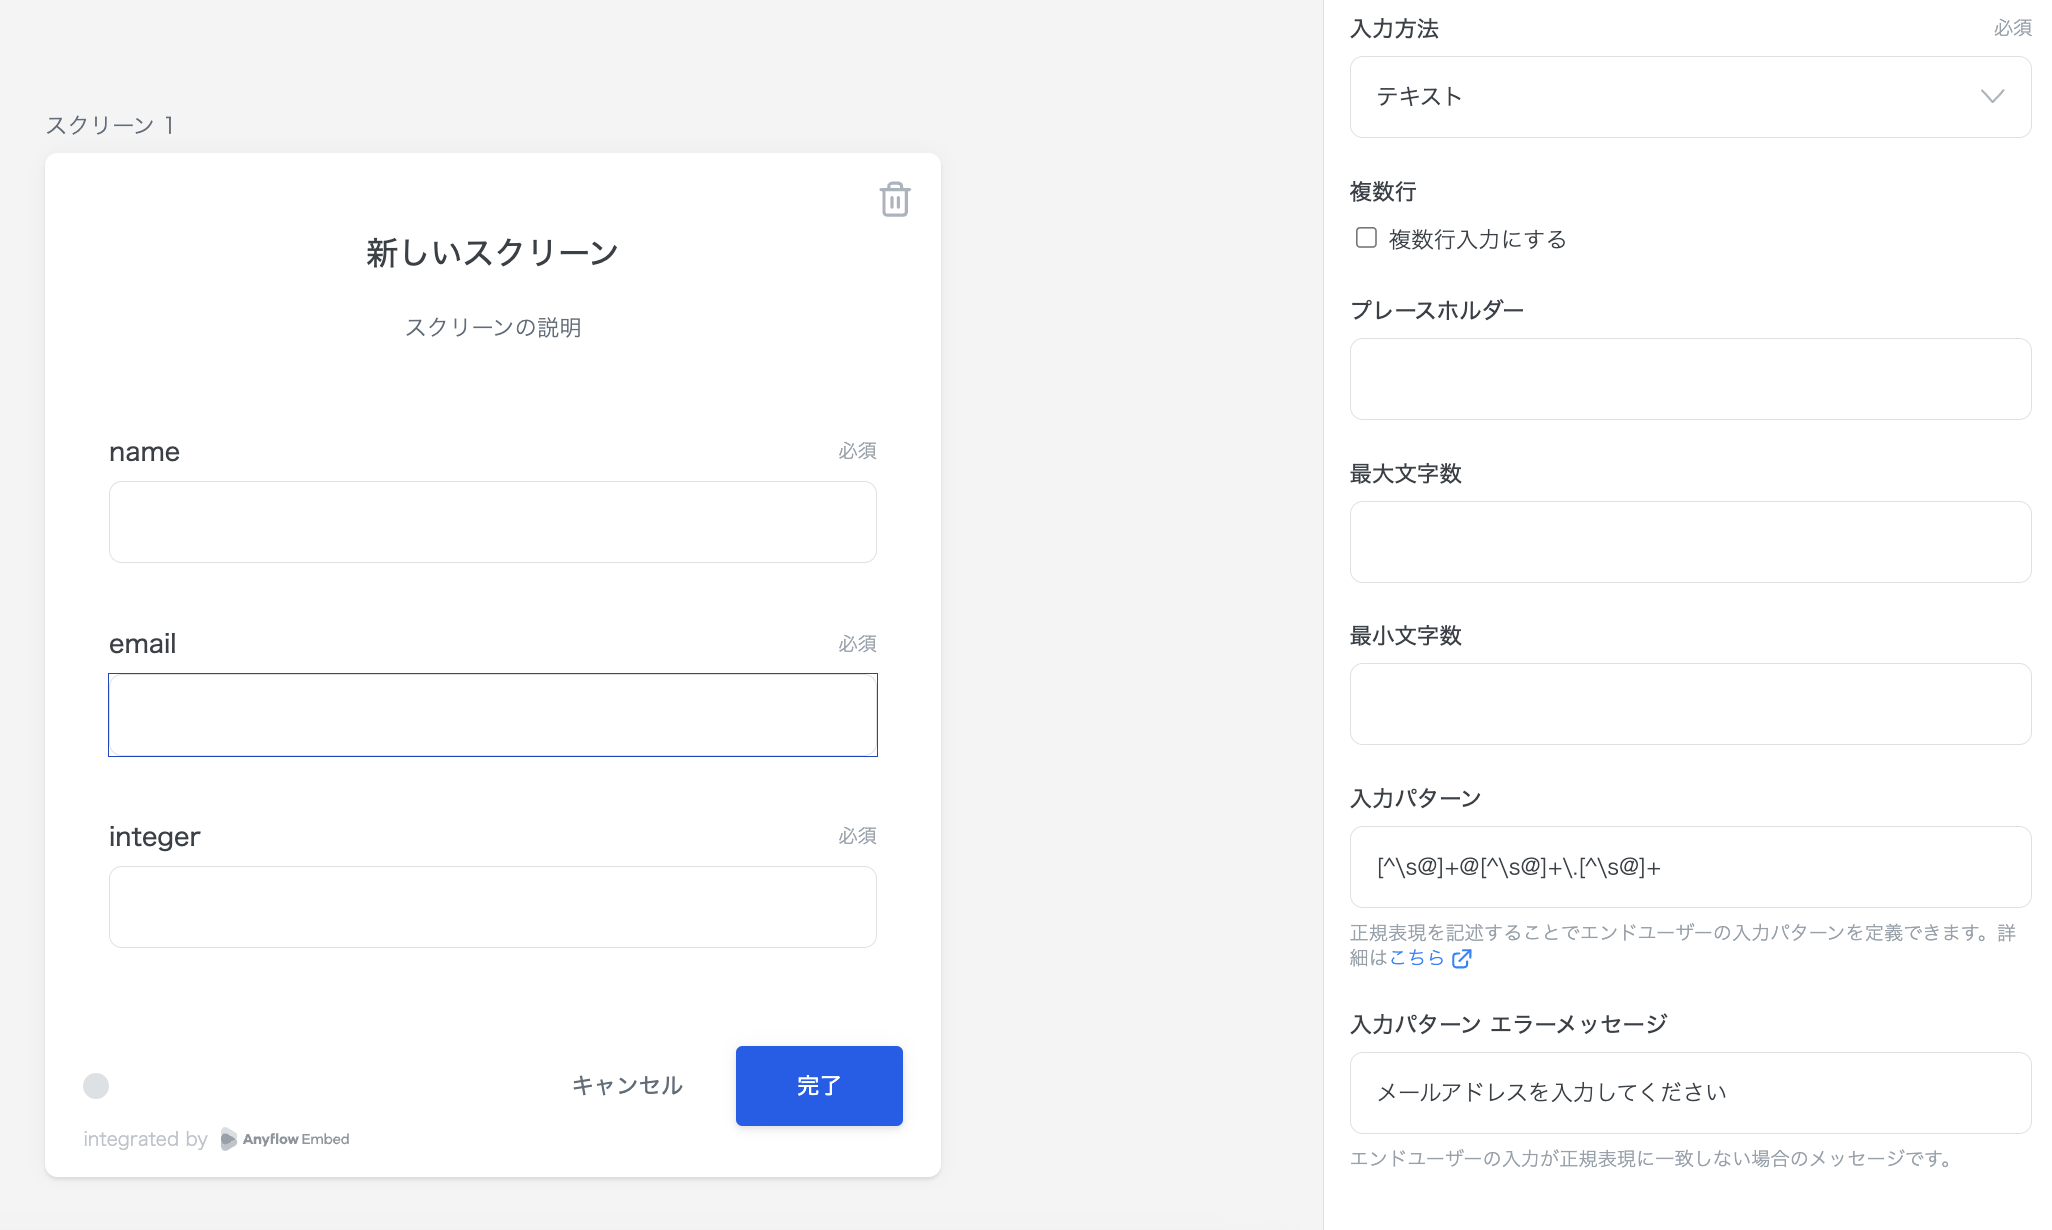
Task: Click the 必須 label next to 入力方法
Action: (x=2011, y=28)
